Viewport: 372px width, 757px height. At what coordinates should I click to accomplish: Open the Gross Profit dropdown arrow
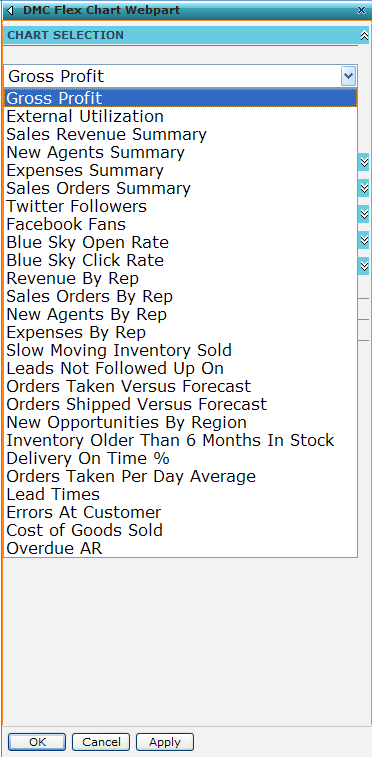pos(348,76)
